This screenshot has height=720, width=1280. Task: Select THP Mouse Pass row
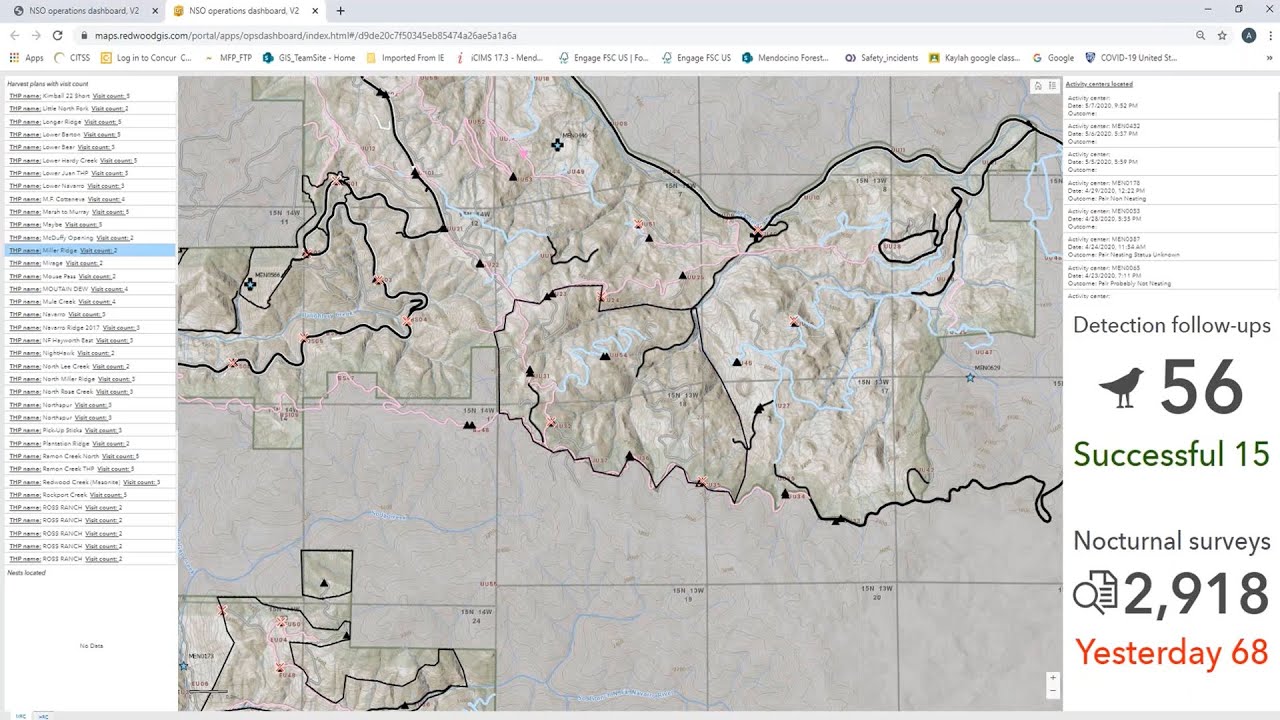coord(89,276)
